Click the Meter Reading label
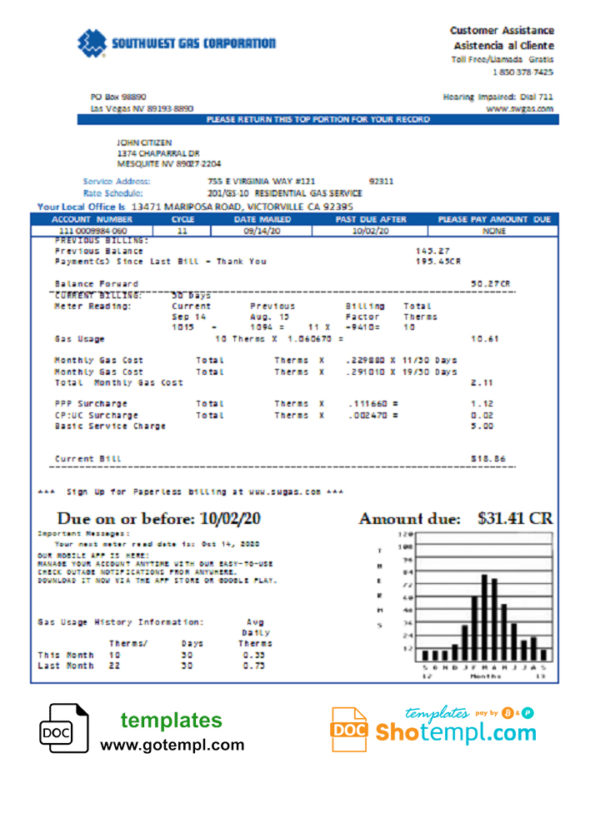 (92, 306)
